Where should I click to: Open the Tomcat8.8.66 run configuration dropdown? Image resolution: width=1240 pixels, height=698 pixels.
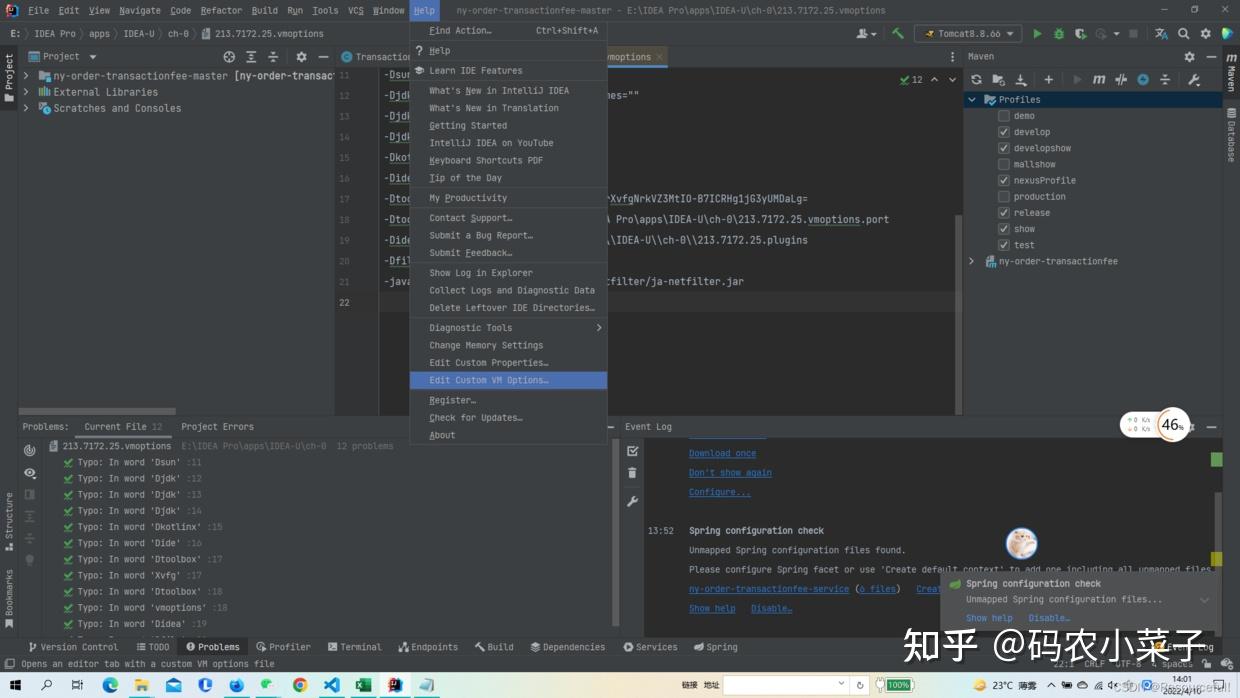click(x=1010, y=33)
